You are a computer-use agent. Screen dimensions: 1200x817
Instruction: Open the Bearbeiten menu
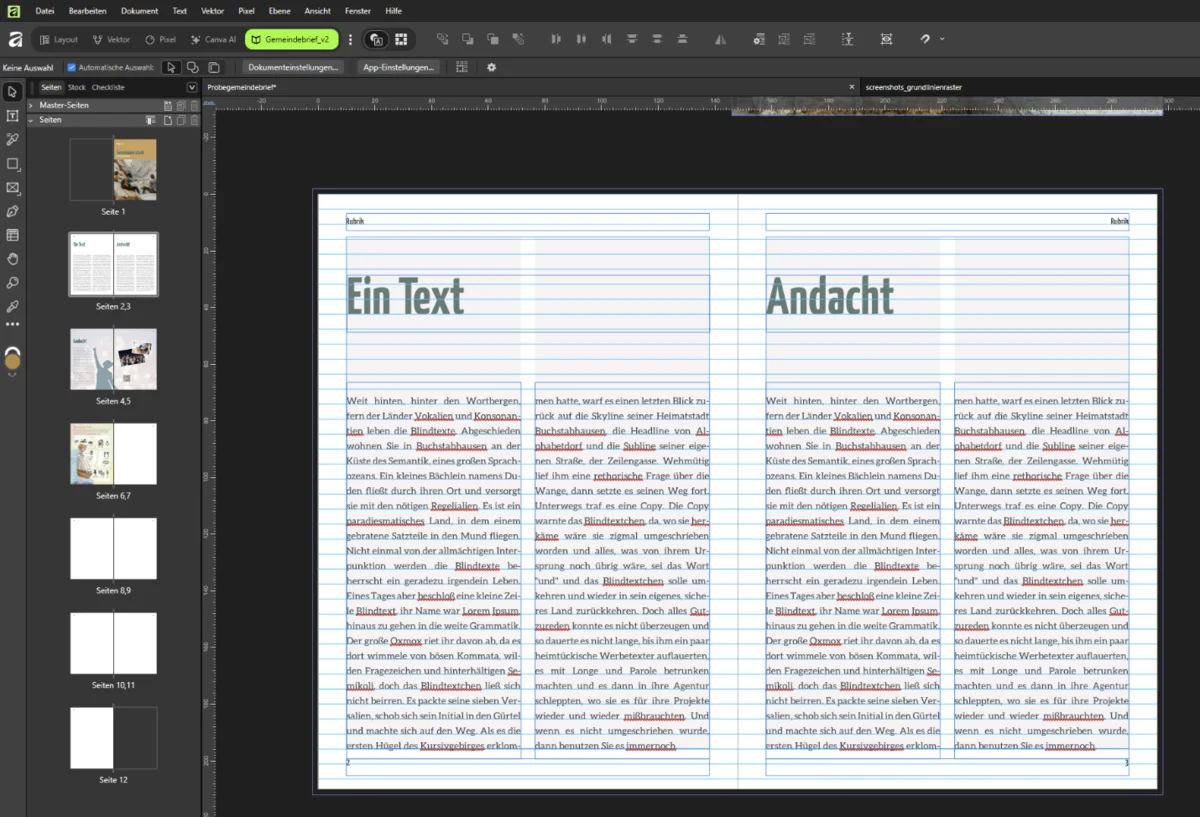click(88, 11)
